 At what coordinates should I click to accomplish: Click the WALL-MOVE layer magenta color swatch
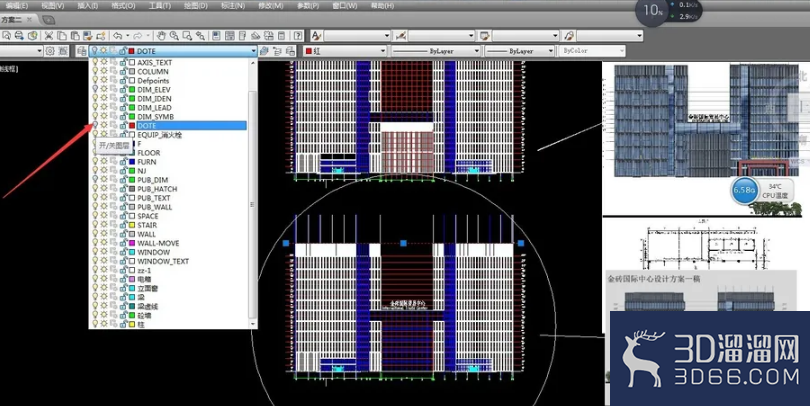132,243
